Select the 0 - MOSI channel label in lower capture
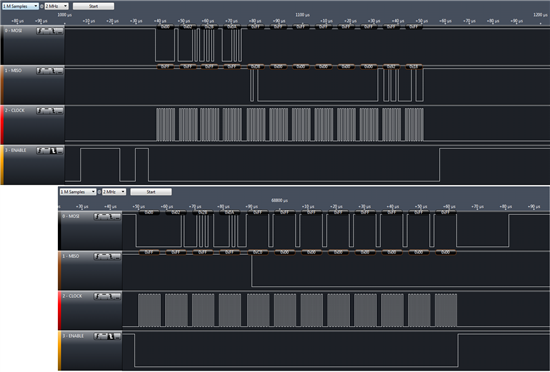Screen dimensions: 550x372 (71, 216)
